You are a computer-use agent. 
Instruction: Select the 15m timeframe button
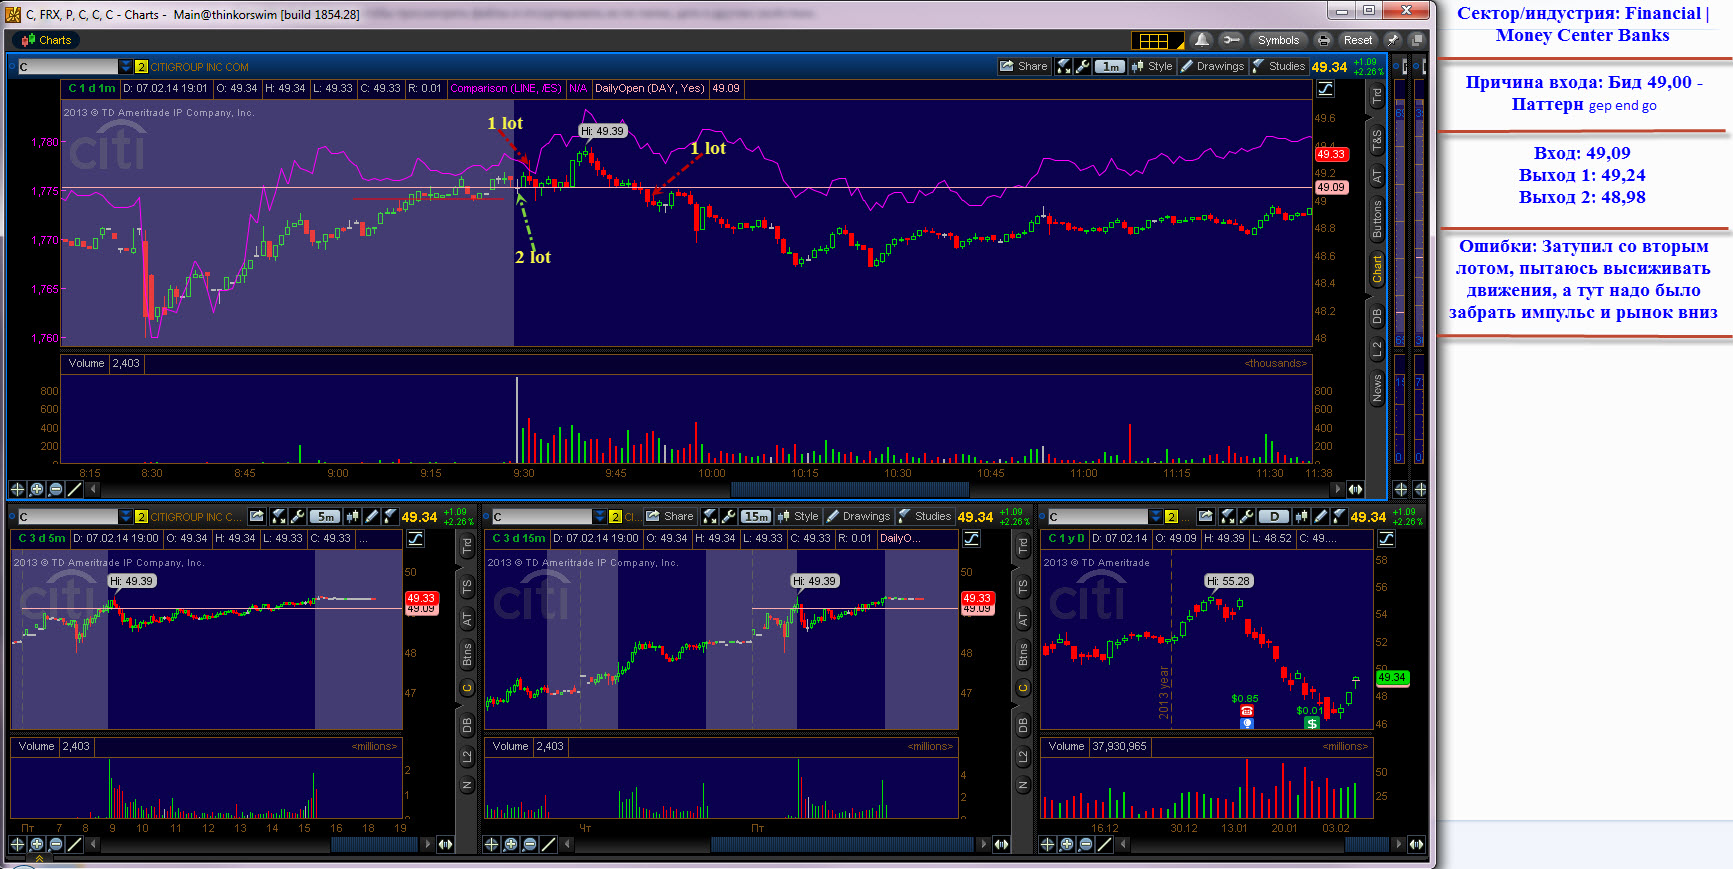point(756,517)
